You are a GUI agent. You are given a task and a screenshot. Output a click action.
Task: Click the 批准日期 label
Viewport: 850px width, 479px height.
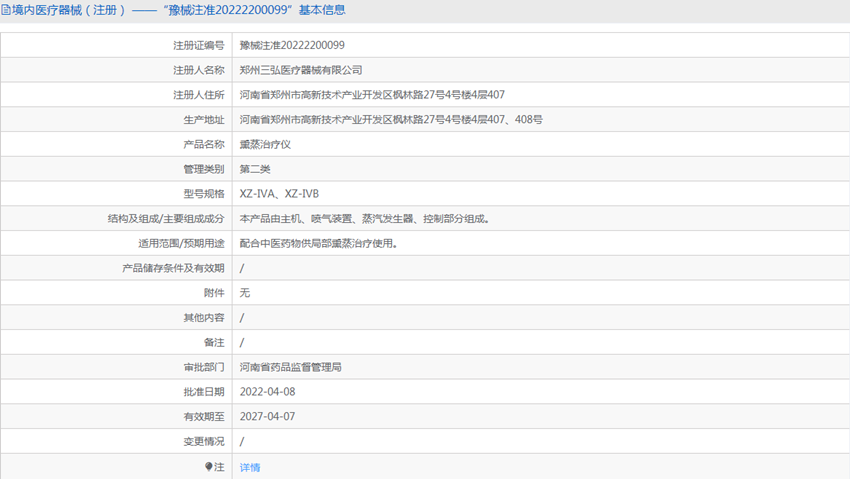204,392
